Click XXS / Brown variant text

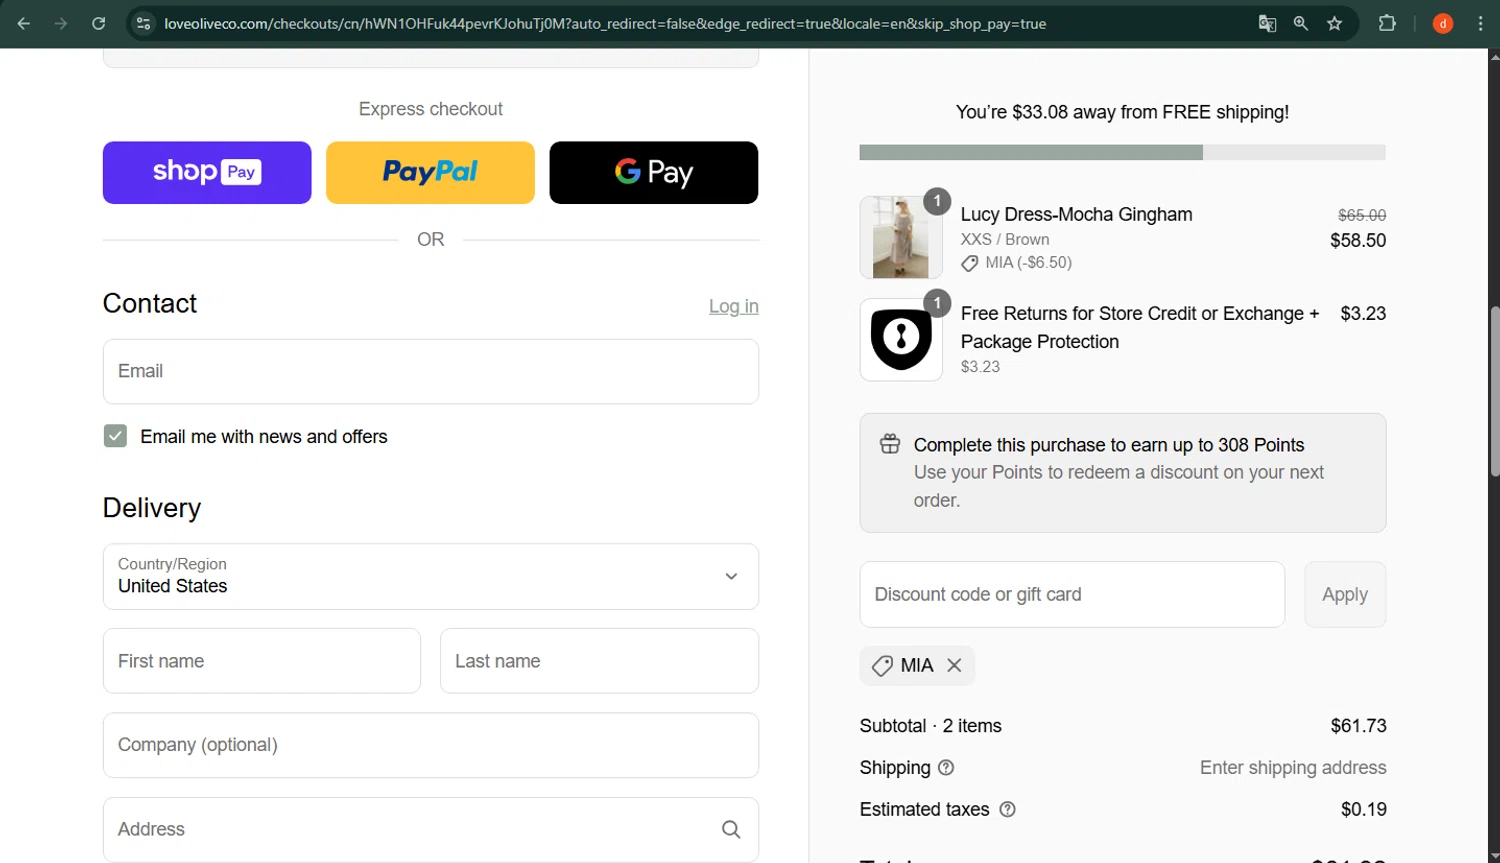1005,239
